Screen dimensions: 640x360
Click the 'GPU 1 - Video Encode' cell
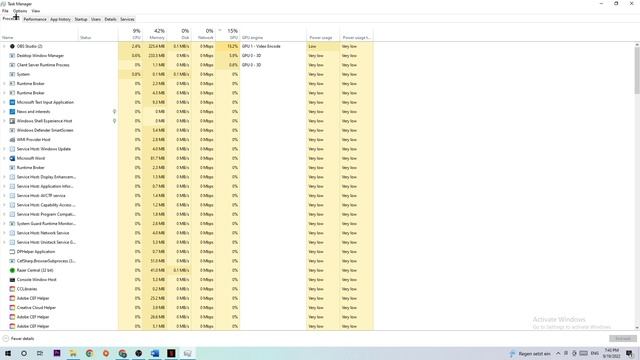tap(273, 46)
